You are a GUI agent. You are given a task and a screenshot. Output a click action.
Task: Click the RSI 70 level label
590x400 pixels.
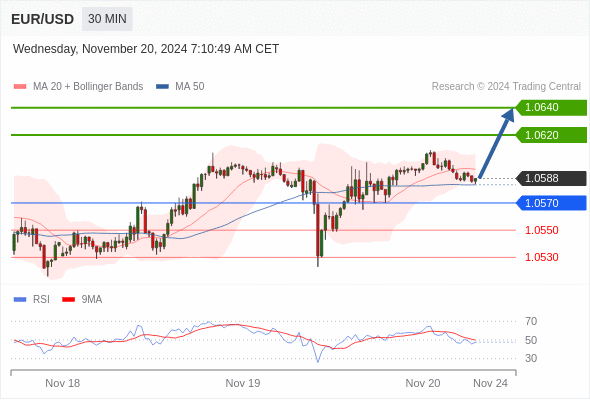click(x=531, y=321)
